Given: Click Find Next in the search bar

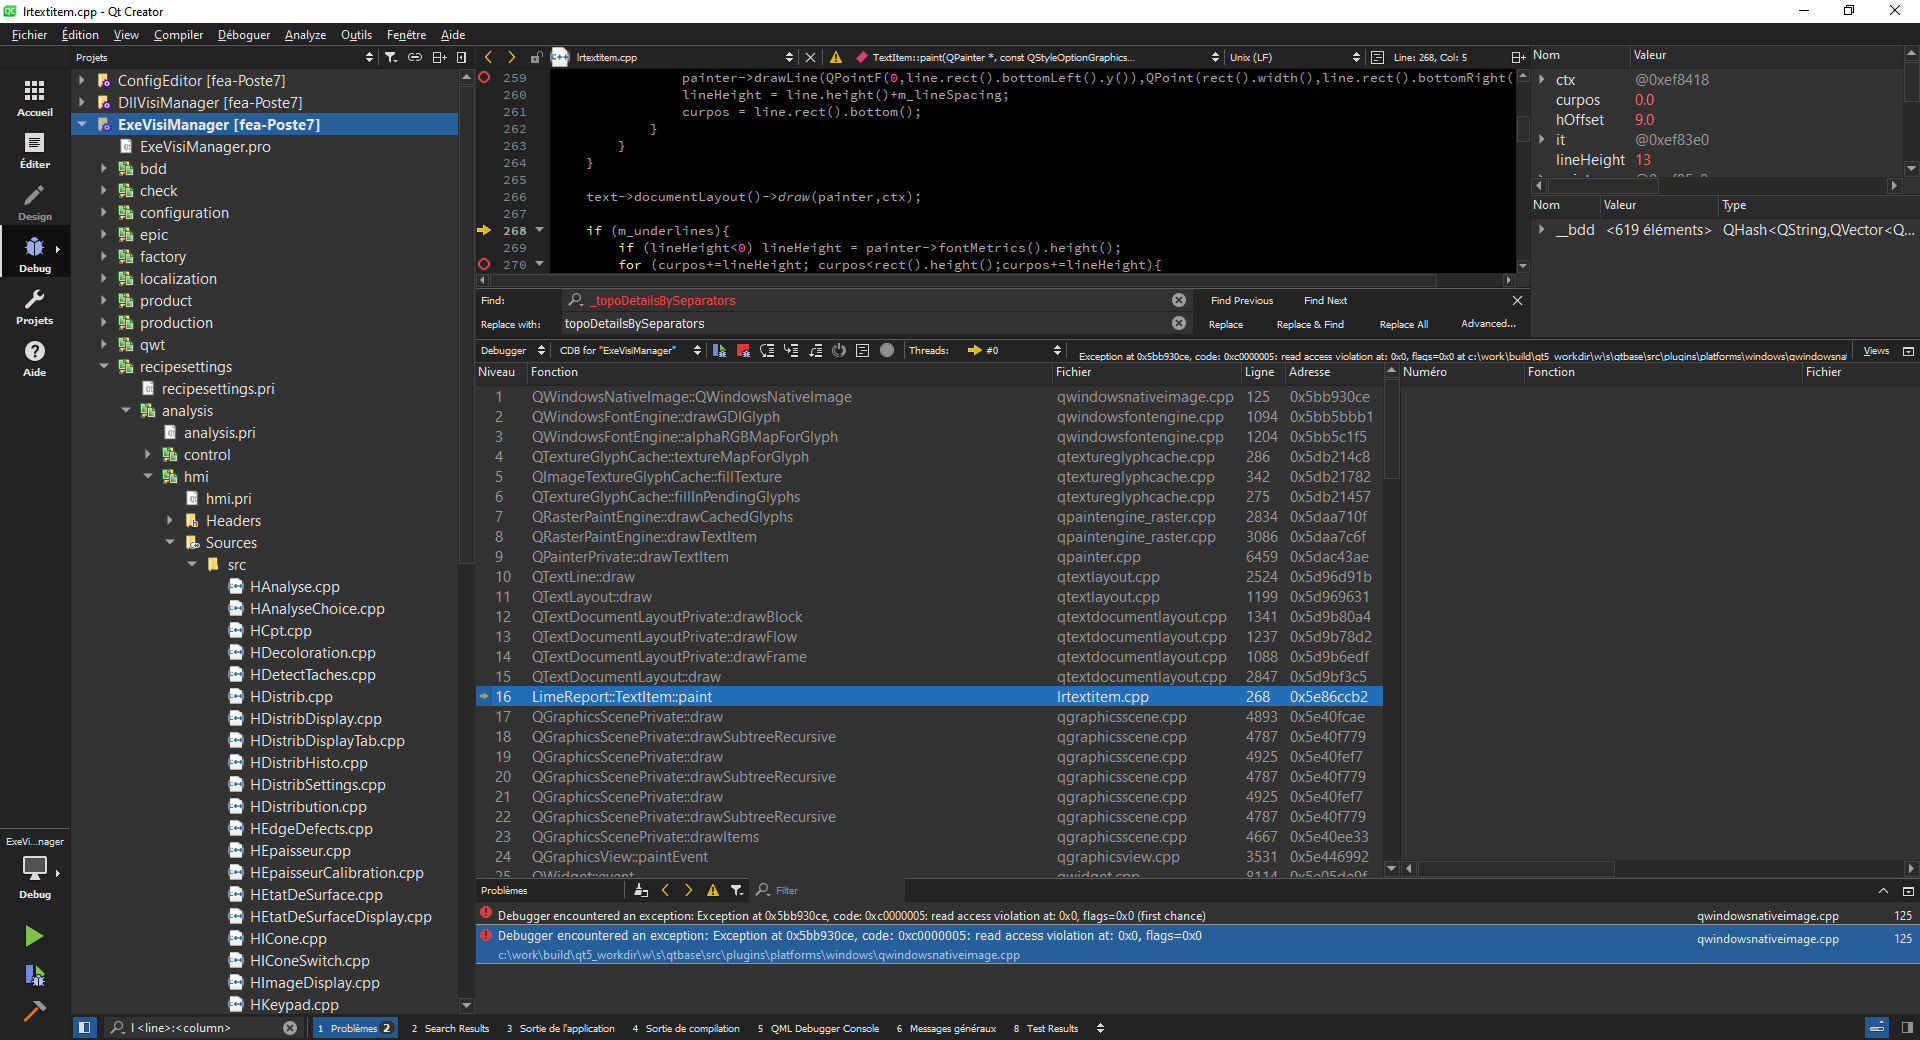Looking at the screenshot, I should 1325,301.
